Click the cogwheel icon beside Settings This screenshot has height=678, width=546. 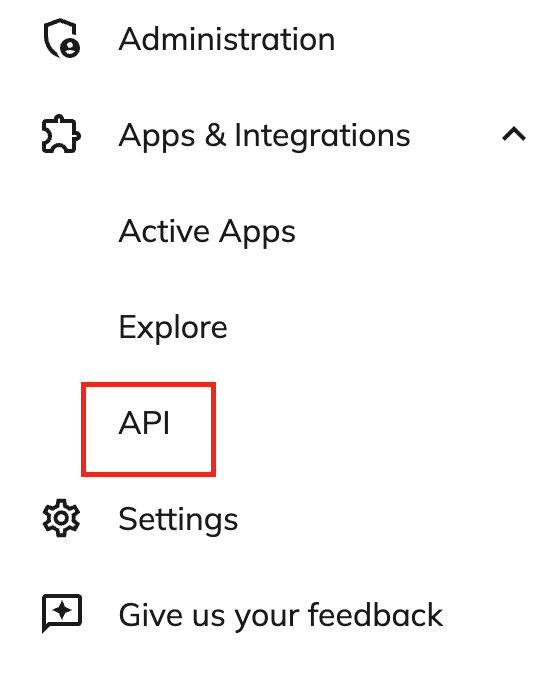pyautogui.click(x=61, y=518)
